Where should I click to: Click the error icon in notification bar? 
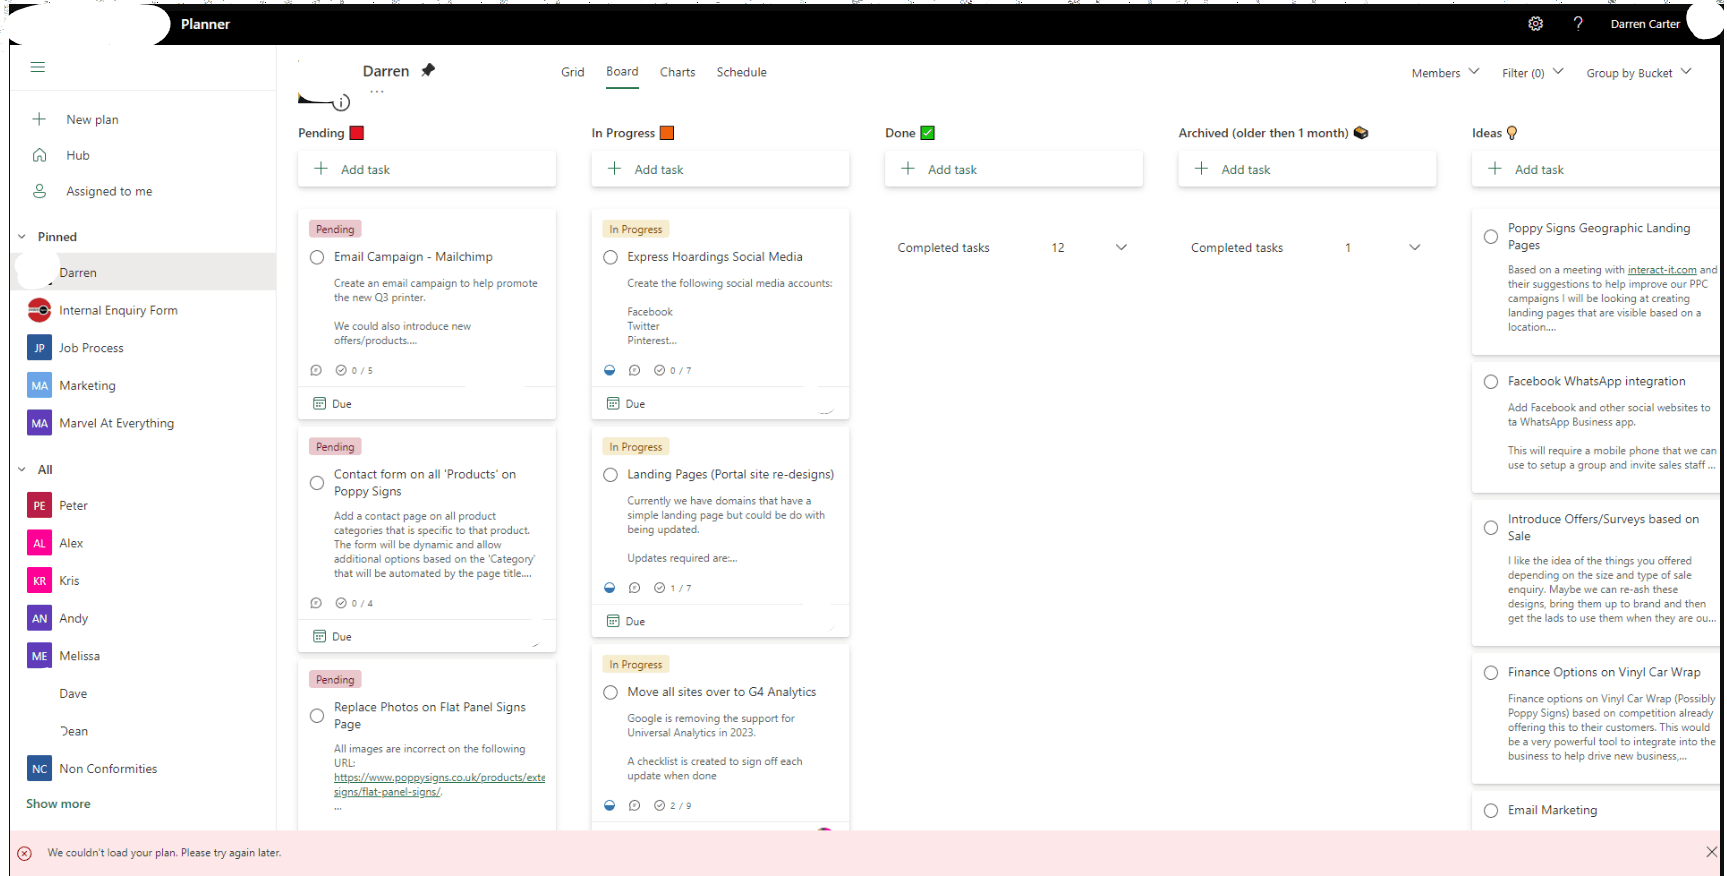coord(25,853)
